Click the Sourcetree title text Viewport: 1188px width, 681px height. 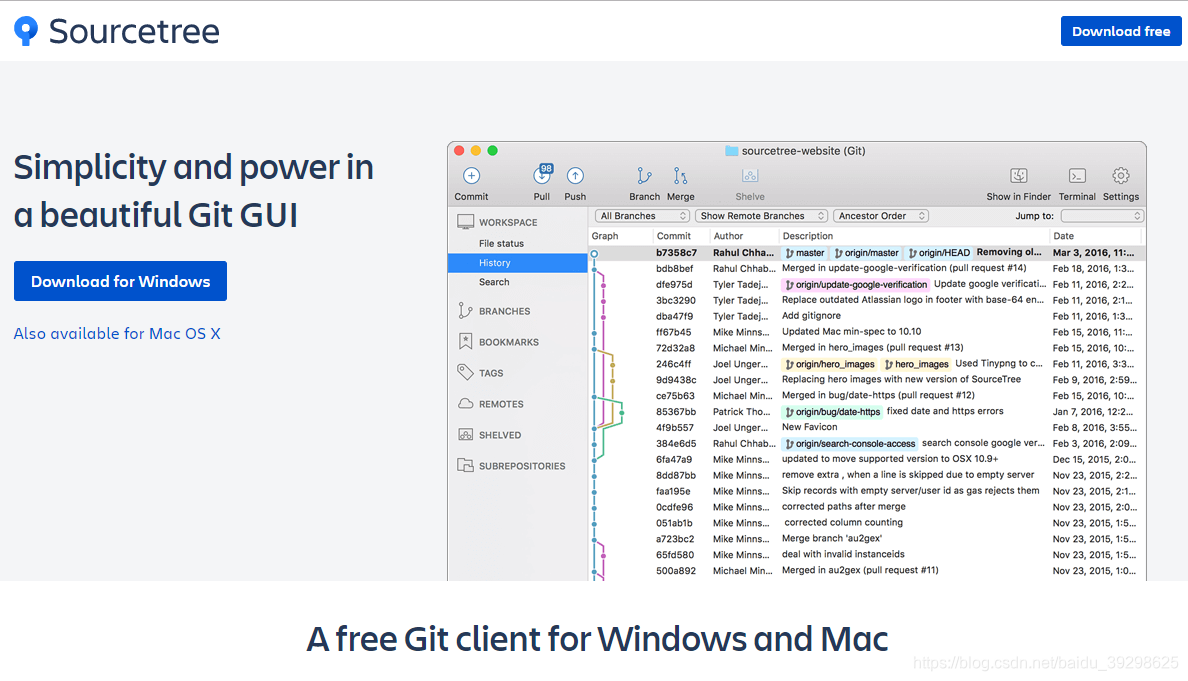tap(134, 31)
